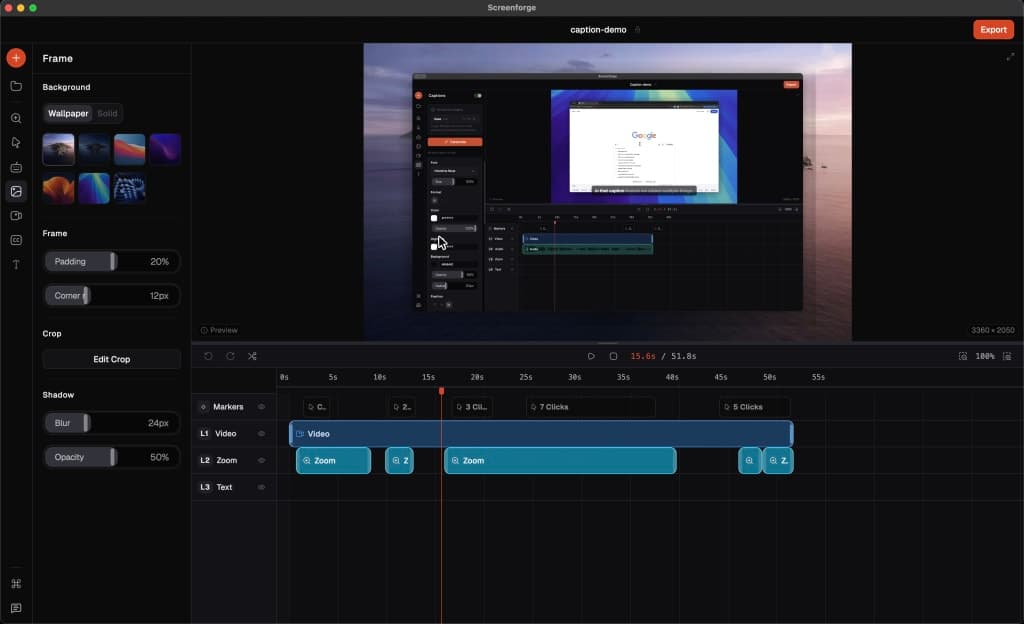The height and width of the screenshot is (624, 1024).
Task: Choose the white patterned blue wallpaper
Action: pyautogui.click(x=129, y=188)
